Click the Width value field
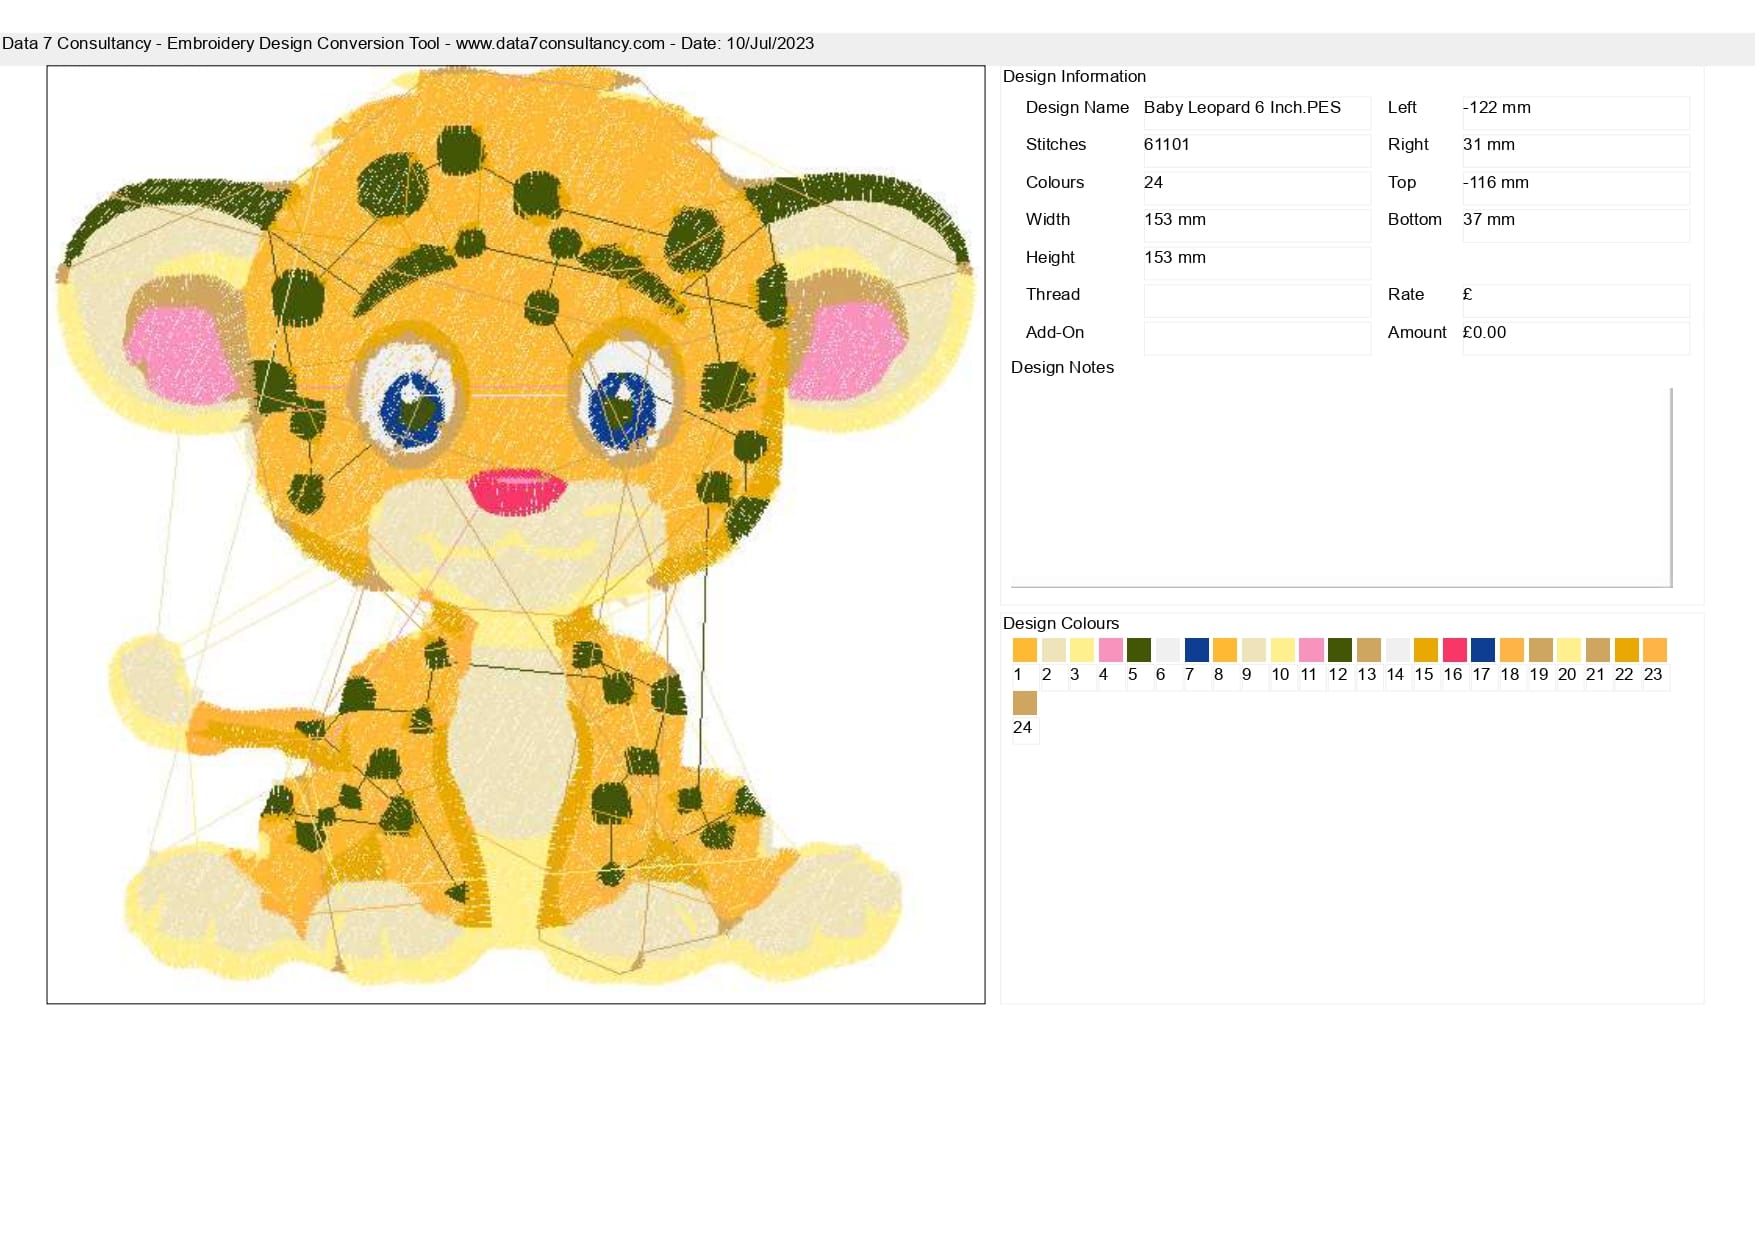Image resolution: width=1755 pixels, height=1241 pixels. coord(1257,225)
